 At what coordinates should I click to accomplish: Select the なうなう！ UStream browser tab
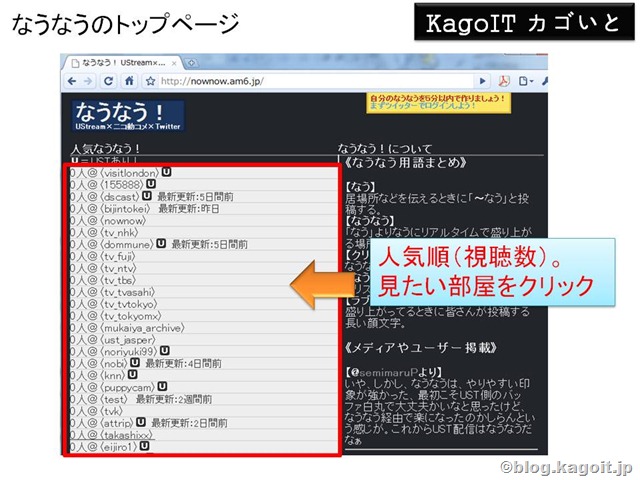tap(123, 63)
